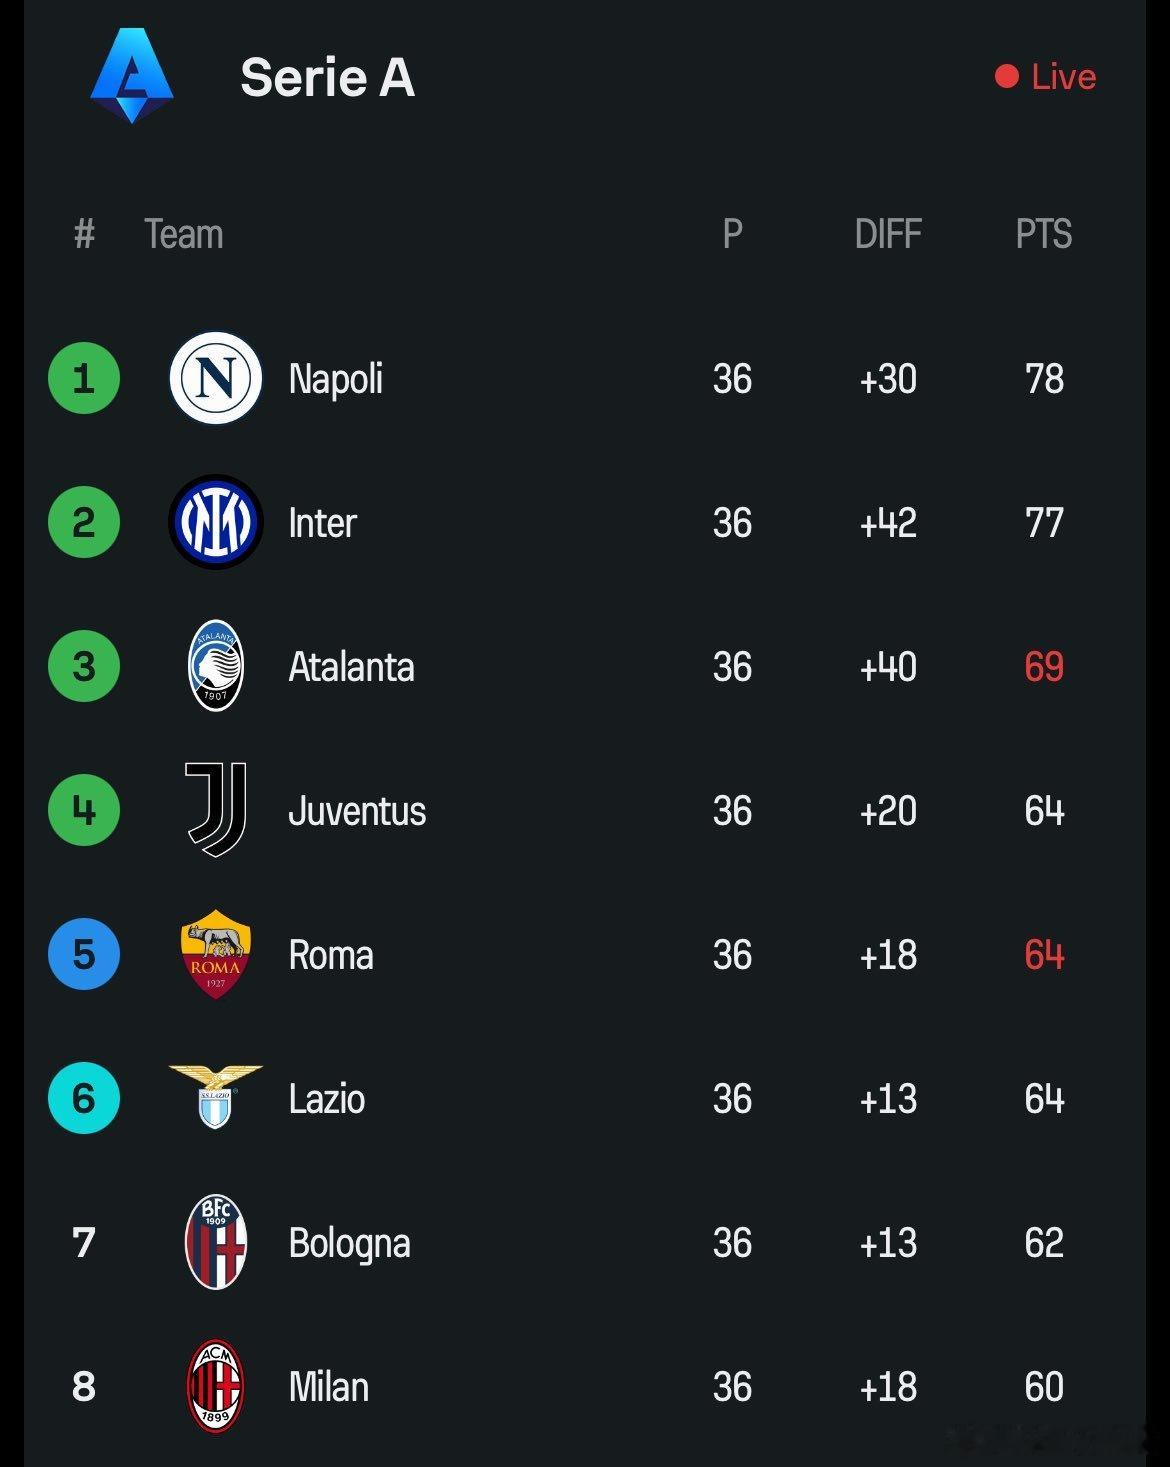
Task: Open the AC Milan crest
Action: [216, 1386]
